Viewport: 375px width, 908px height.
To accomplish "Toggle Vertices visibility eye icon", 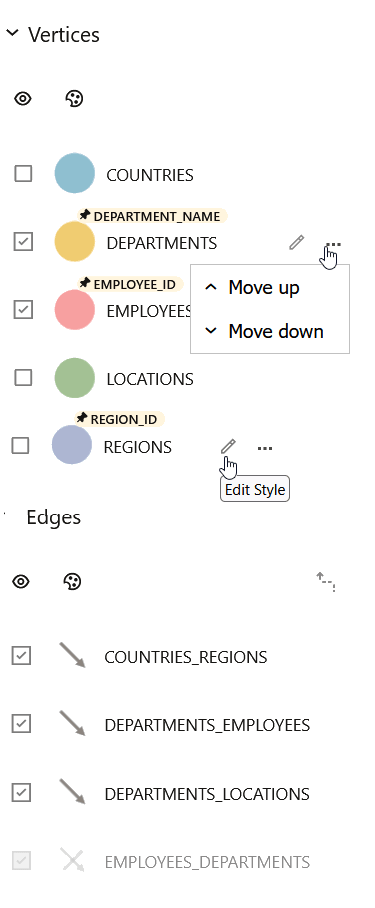I will 23,99.
